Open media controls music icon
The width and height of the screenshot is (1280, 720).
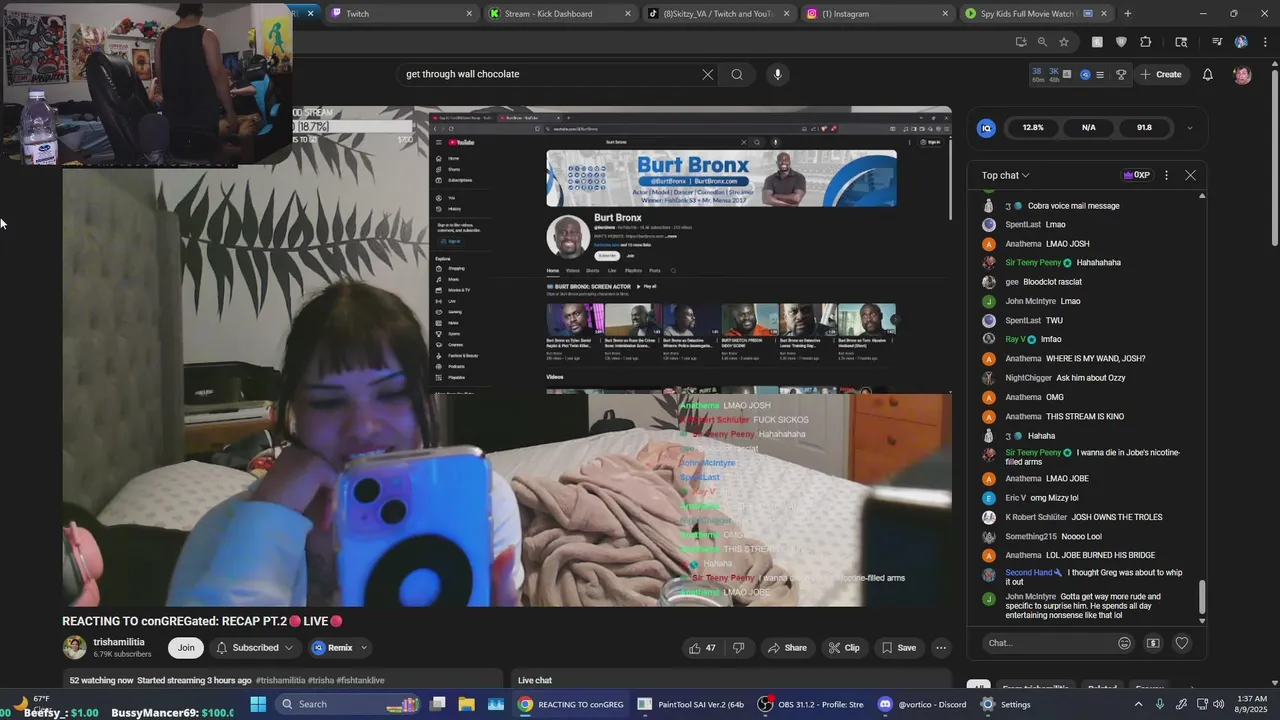(x=1217, y=42)
